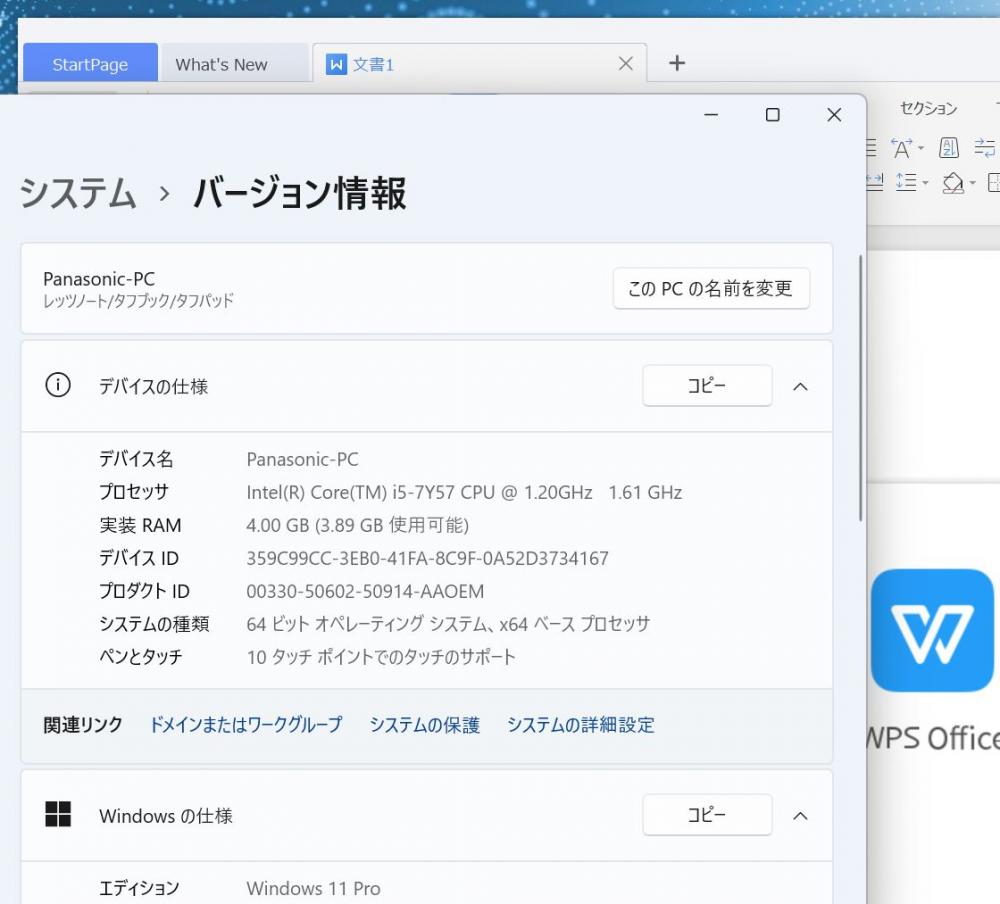Click the line spacing icon
Screen dimensions: 1000x904
click(906, 182)
